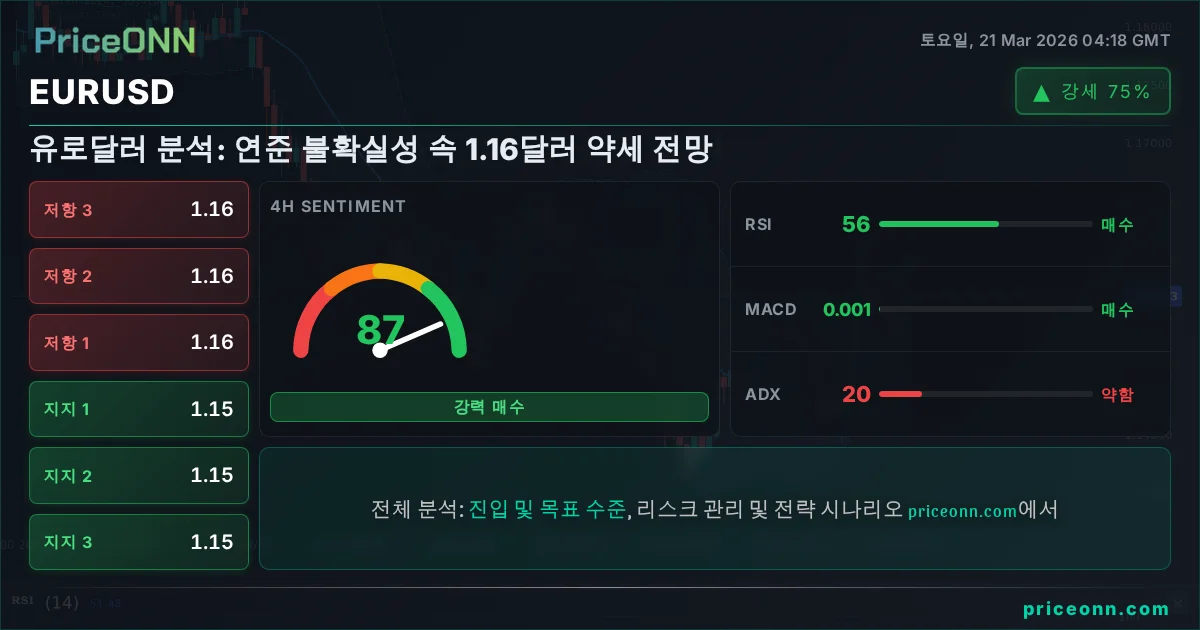Click the 4H SENTIMENT label
The width and height of the screenshot is (1200, 630).
(x=338, y=206)
